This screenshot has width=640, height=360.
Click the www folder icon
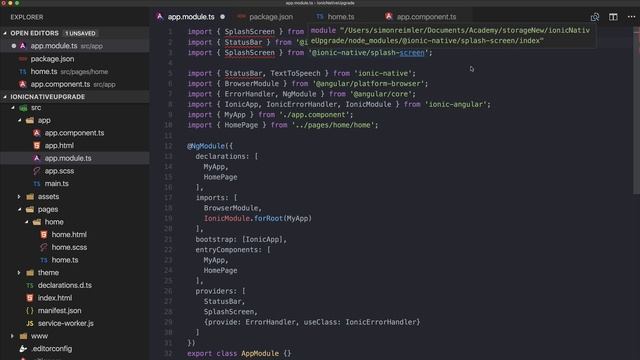pyautogui.click(x=24, y=336)
